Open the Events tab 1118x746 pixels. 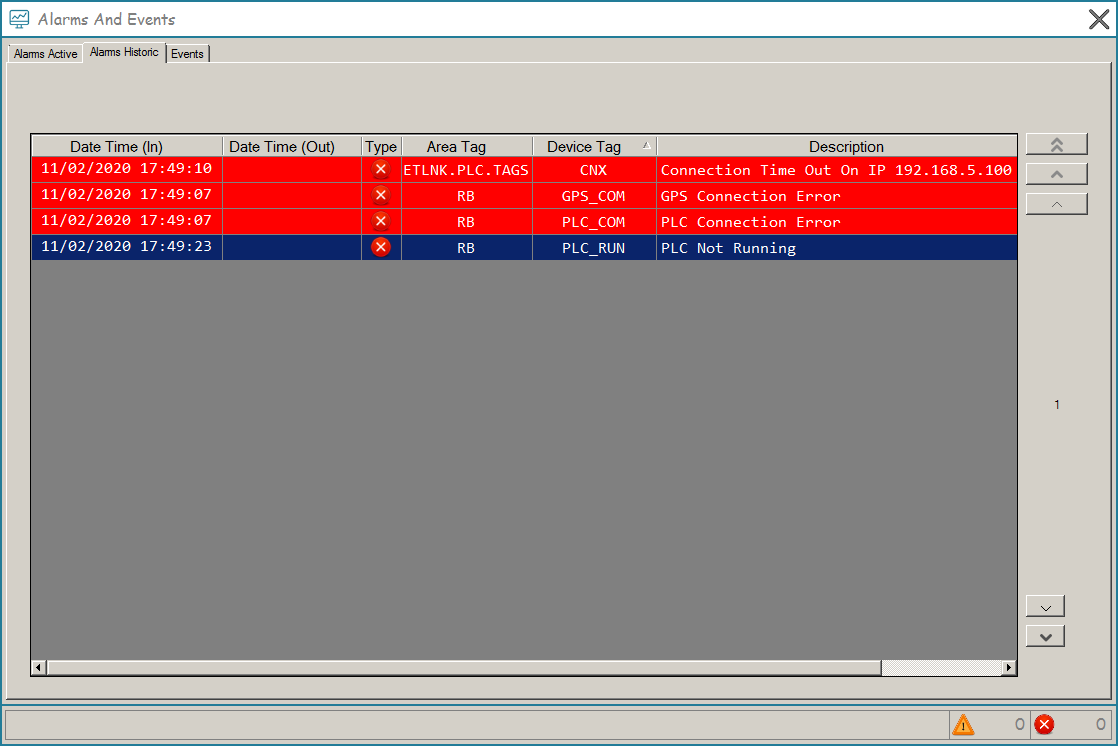point(188,53)
